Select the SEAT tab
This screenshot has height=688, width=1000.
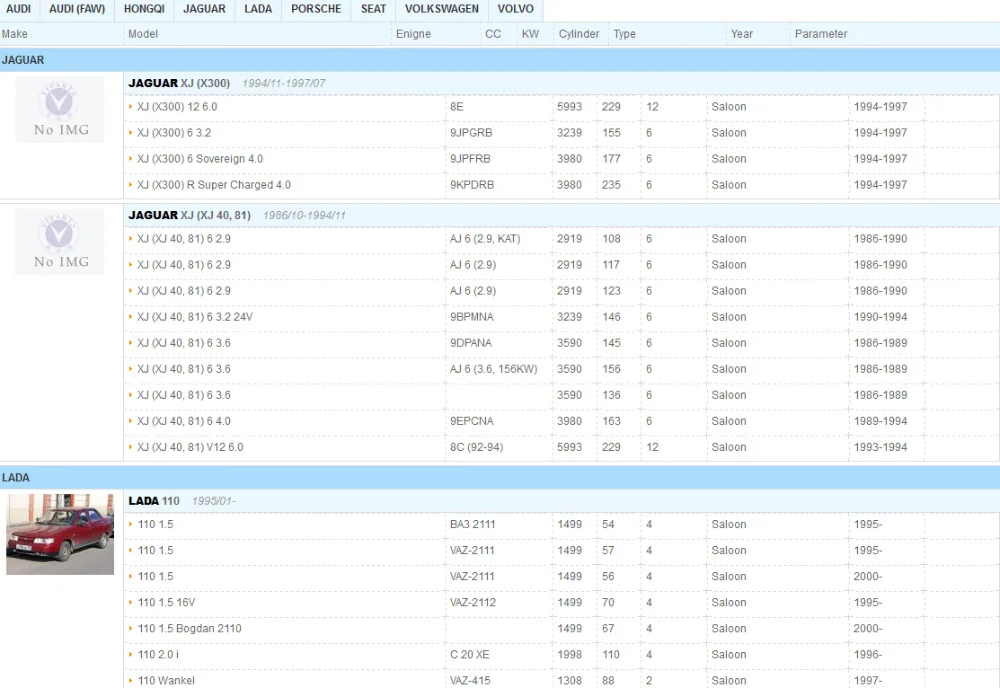pos(373,9)
